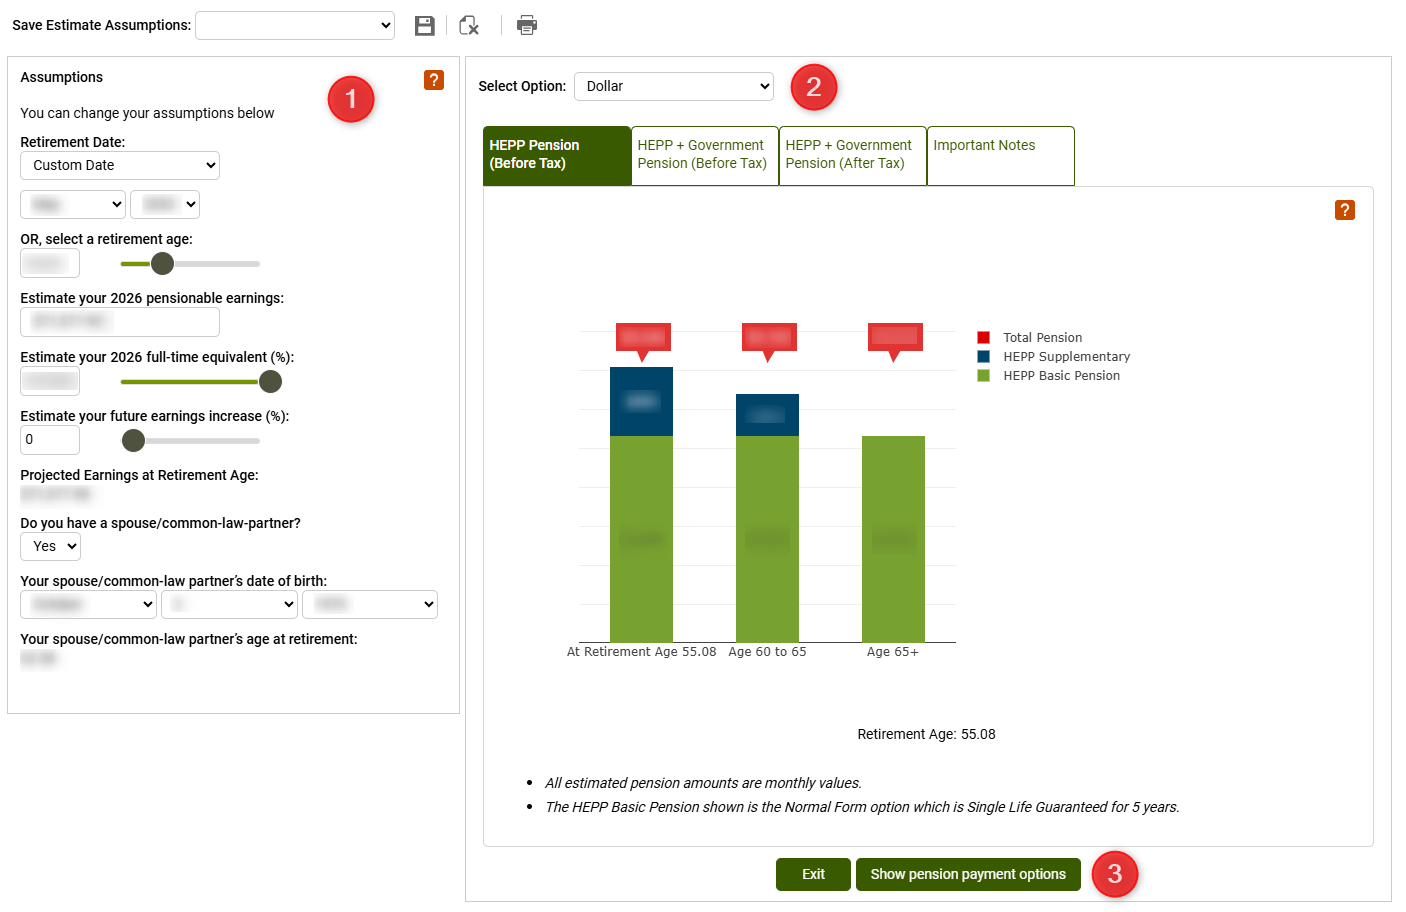Click the "Projected Earnings at Retirement Age" label

click(140, 476)
